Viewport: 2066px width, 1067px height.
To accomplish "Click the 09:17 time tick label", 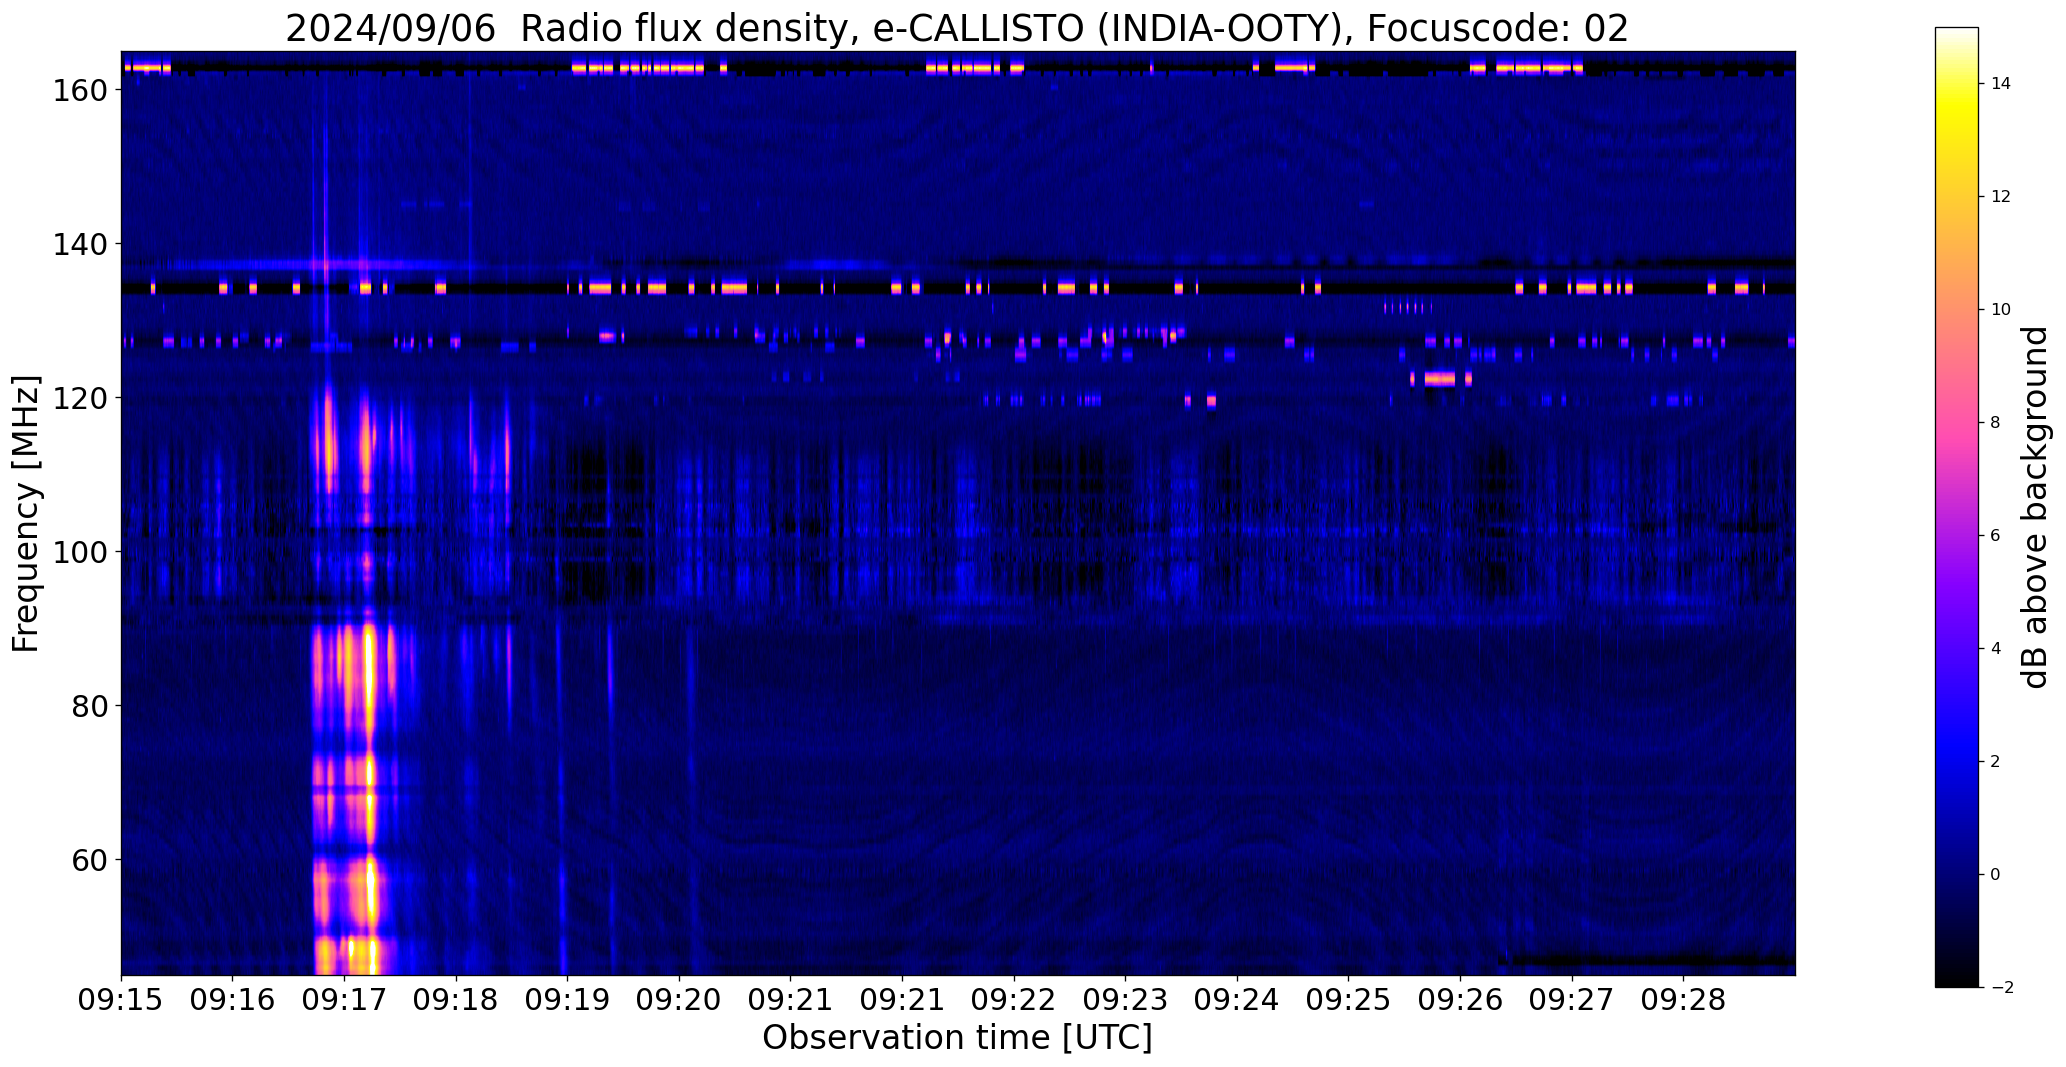I will point(345,1001).
